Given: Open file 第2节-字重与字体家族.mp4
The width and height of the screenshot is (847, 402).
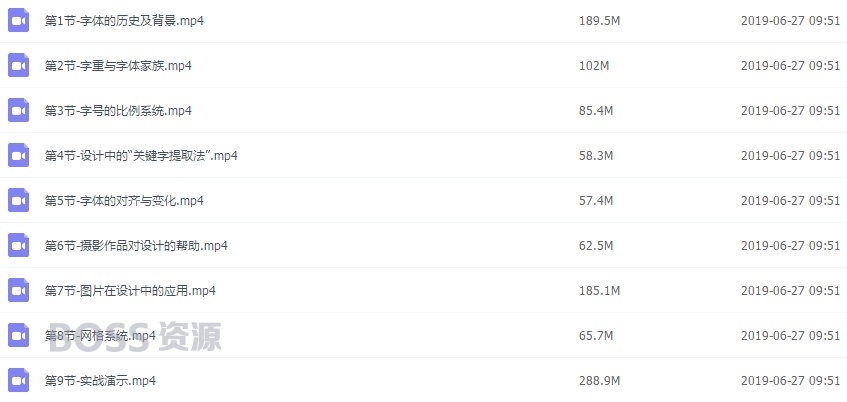Looking at the screenshot, I should [118, 66].
